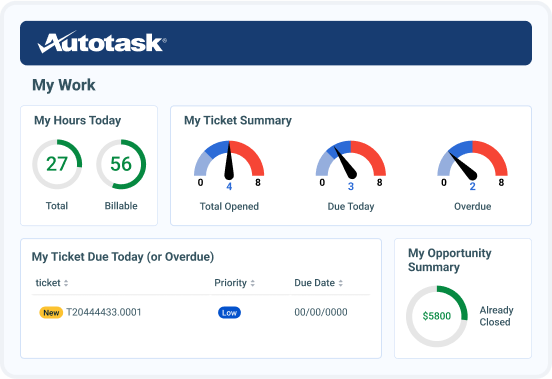Click the My Hours Today heading
Screen dimensions: 552x379
click(77, 120)
